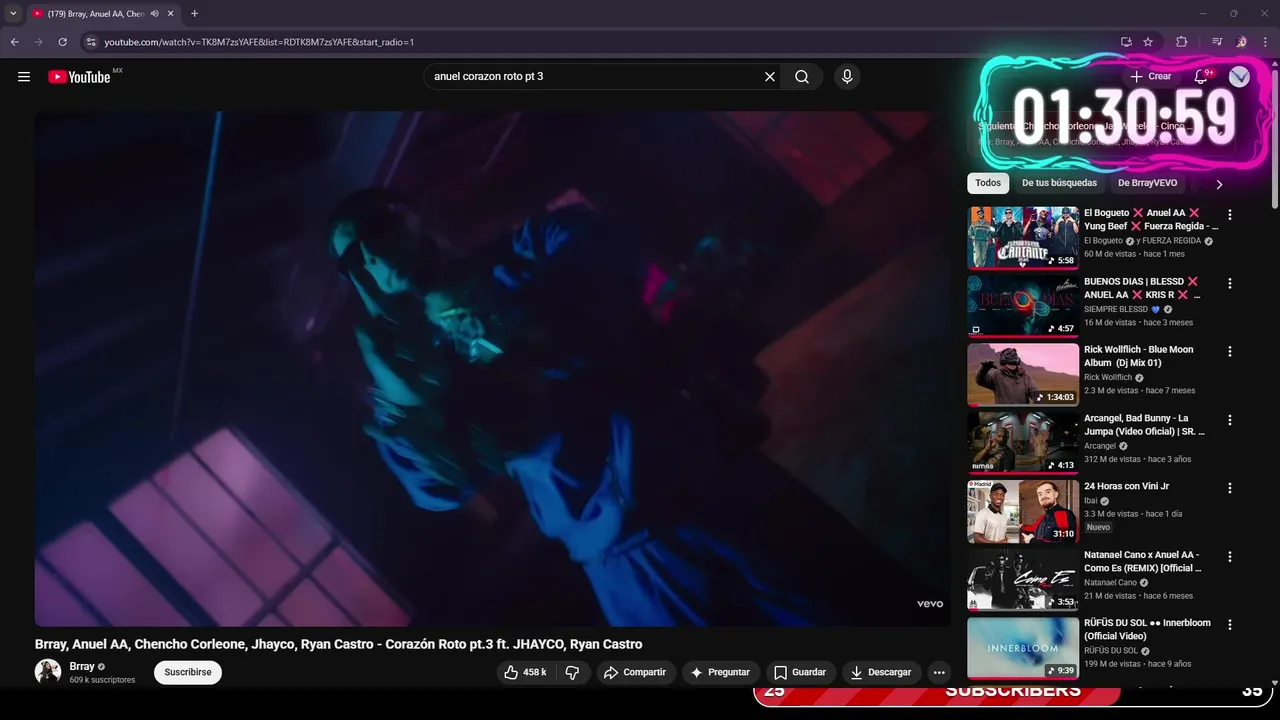1280x720 pixels.
Task: Open RÜFÜS DU SOL Innerbloom thumbnail
Action: [x=1023, y=647]
